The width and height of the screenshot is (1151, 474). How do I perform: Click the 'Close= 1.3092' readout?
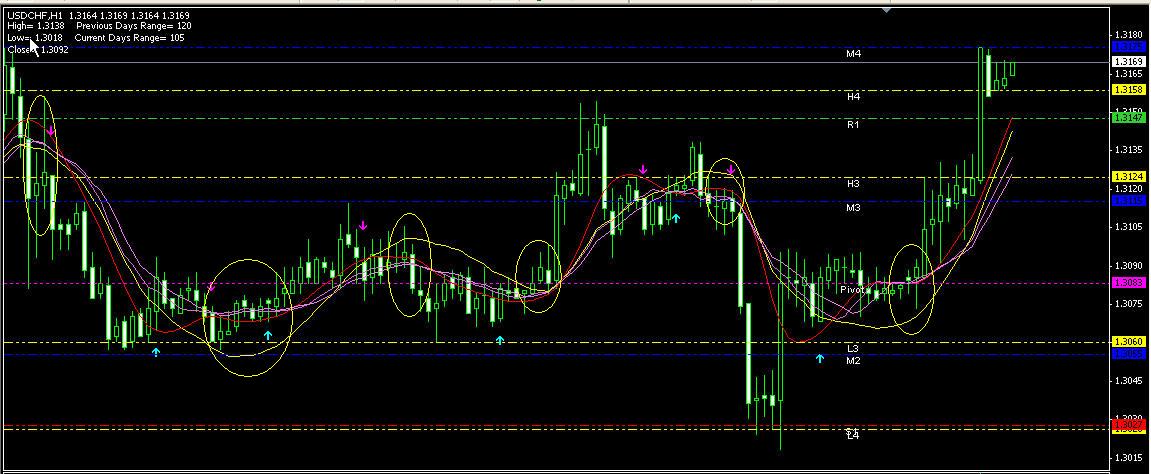tap(38, 49)
